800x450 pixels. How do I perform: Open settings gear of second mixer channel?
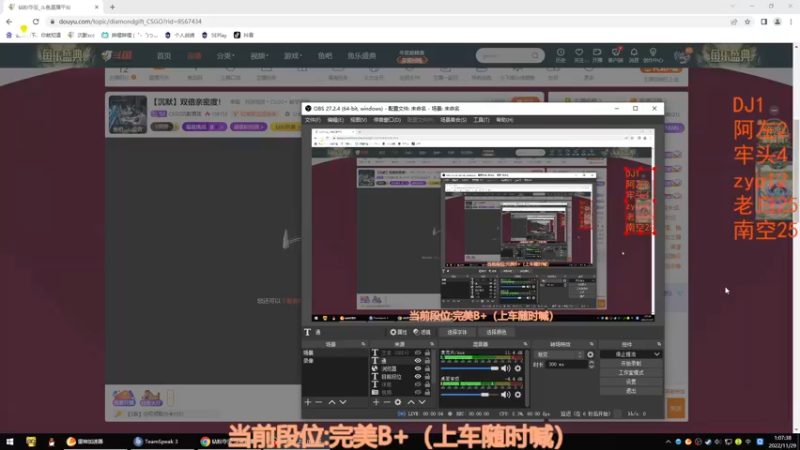click(x=518, y=394)
